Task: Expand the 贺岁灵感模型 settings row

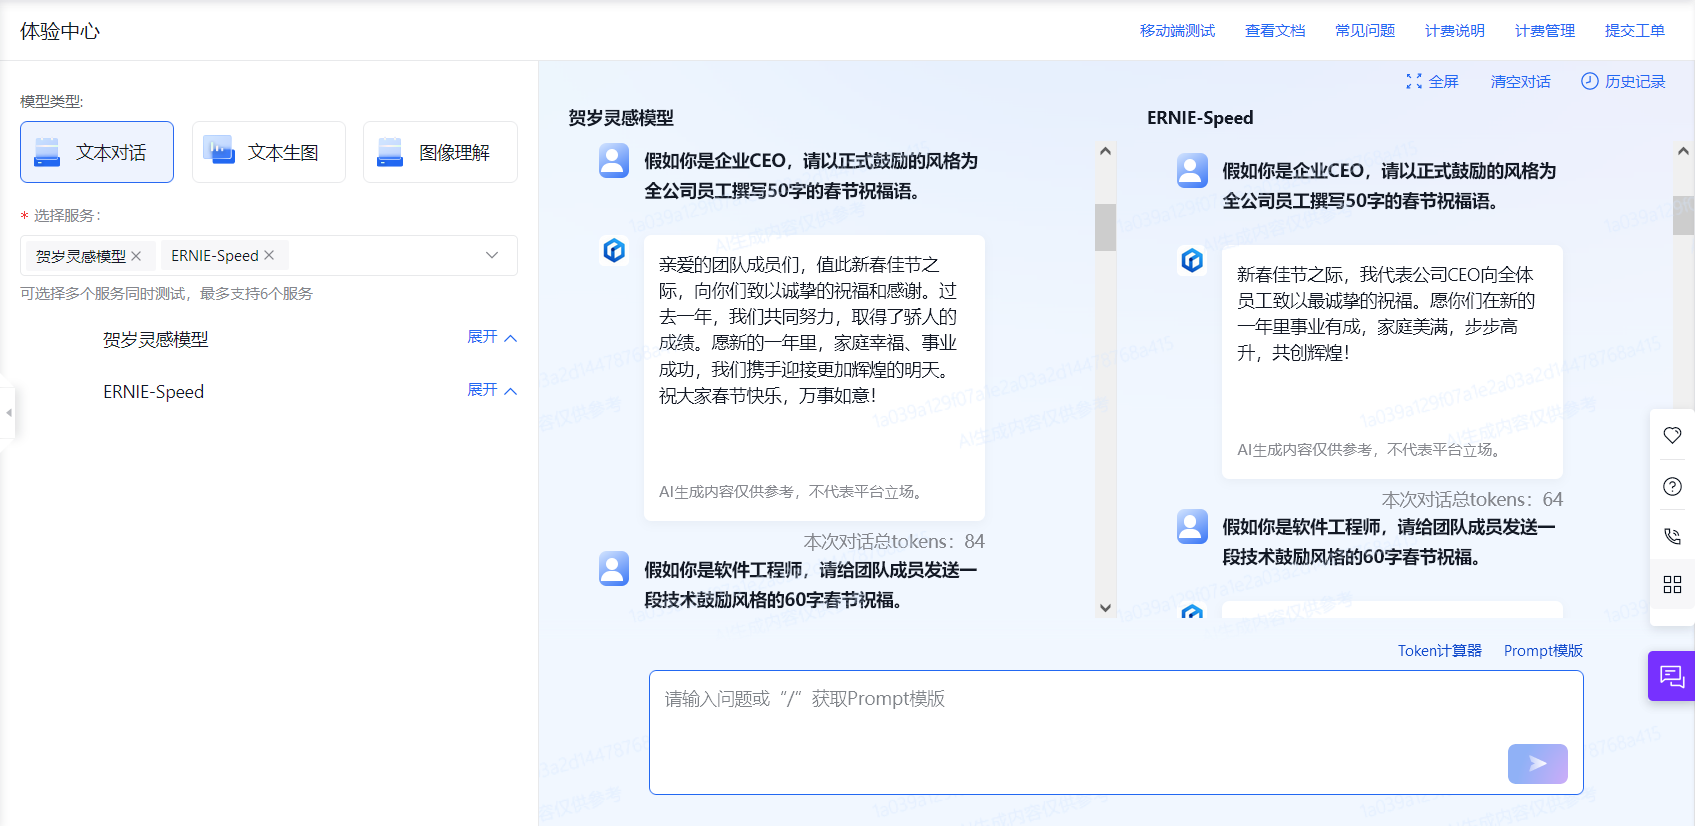Action: coord(492,337)
